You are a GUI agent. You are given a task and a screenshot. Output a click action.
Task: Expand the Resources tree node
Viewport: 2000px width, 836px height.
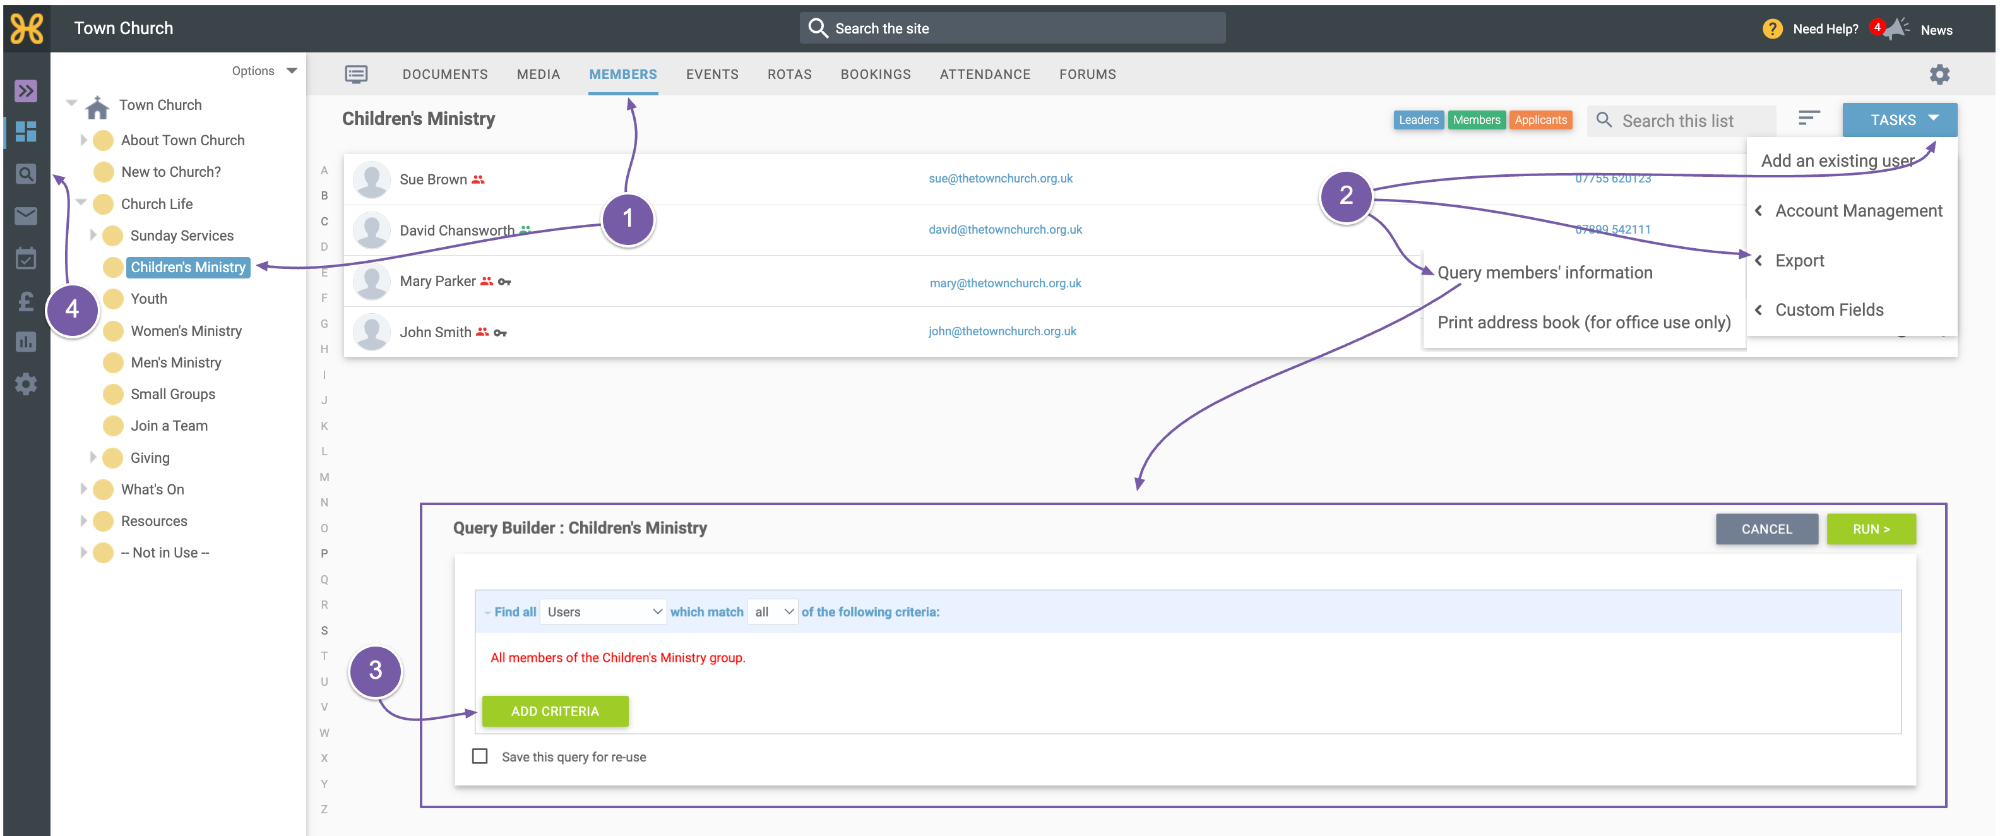pos(84,521)
